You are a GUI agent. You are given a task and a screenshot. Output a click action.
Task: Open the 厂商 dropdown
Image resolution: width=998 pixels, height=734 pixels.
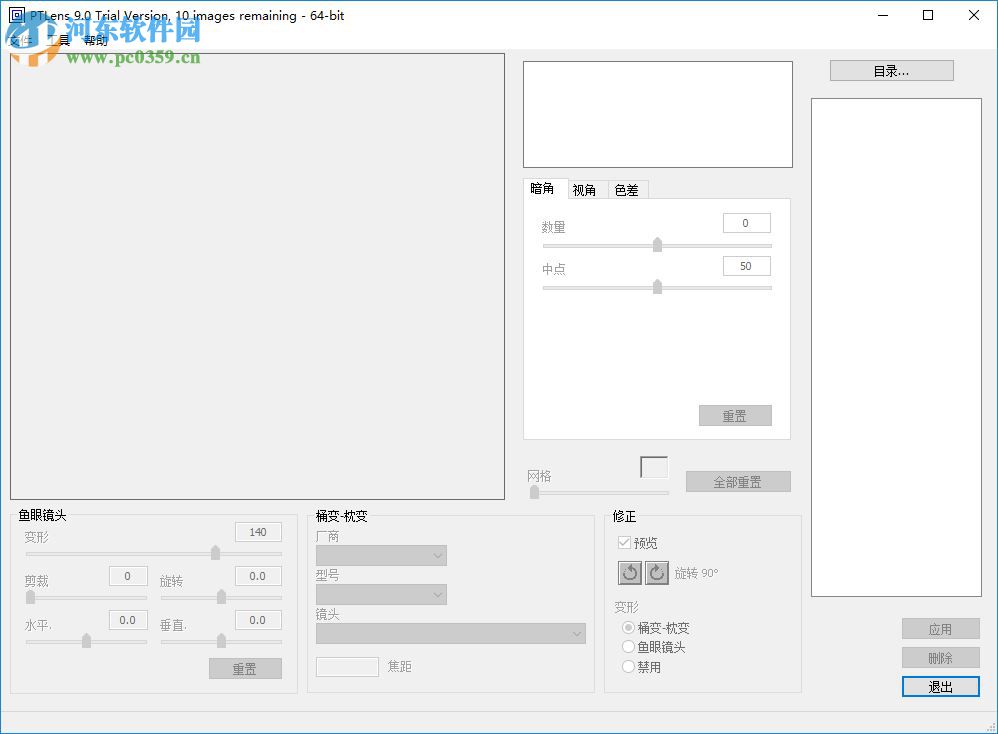coord(380,555)
